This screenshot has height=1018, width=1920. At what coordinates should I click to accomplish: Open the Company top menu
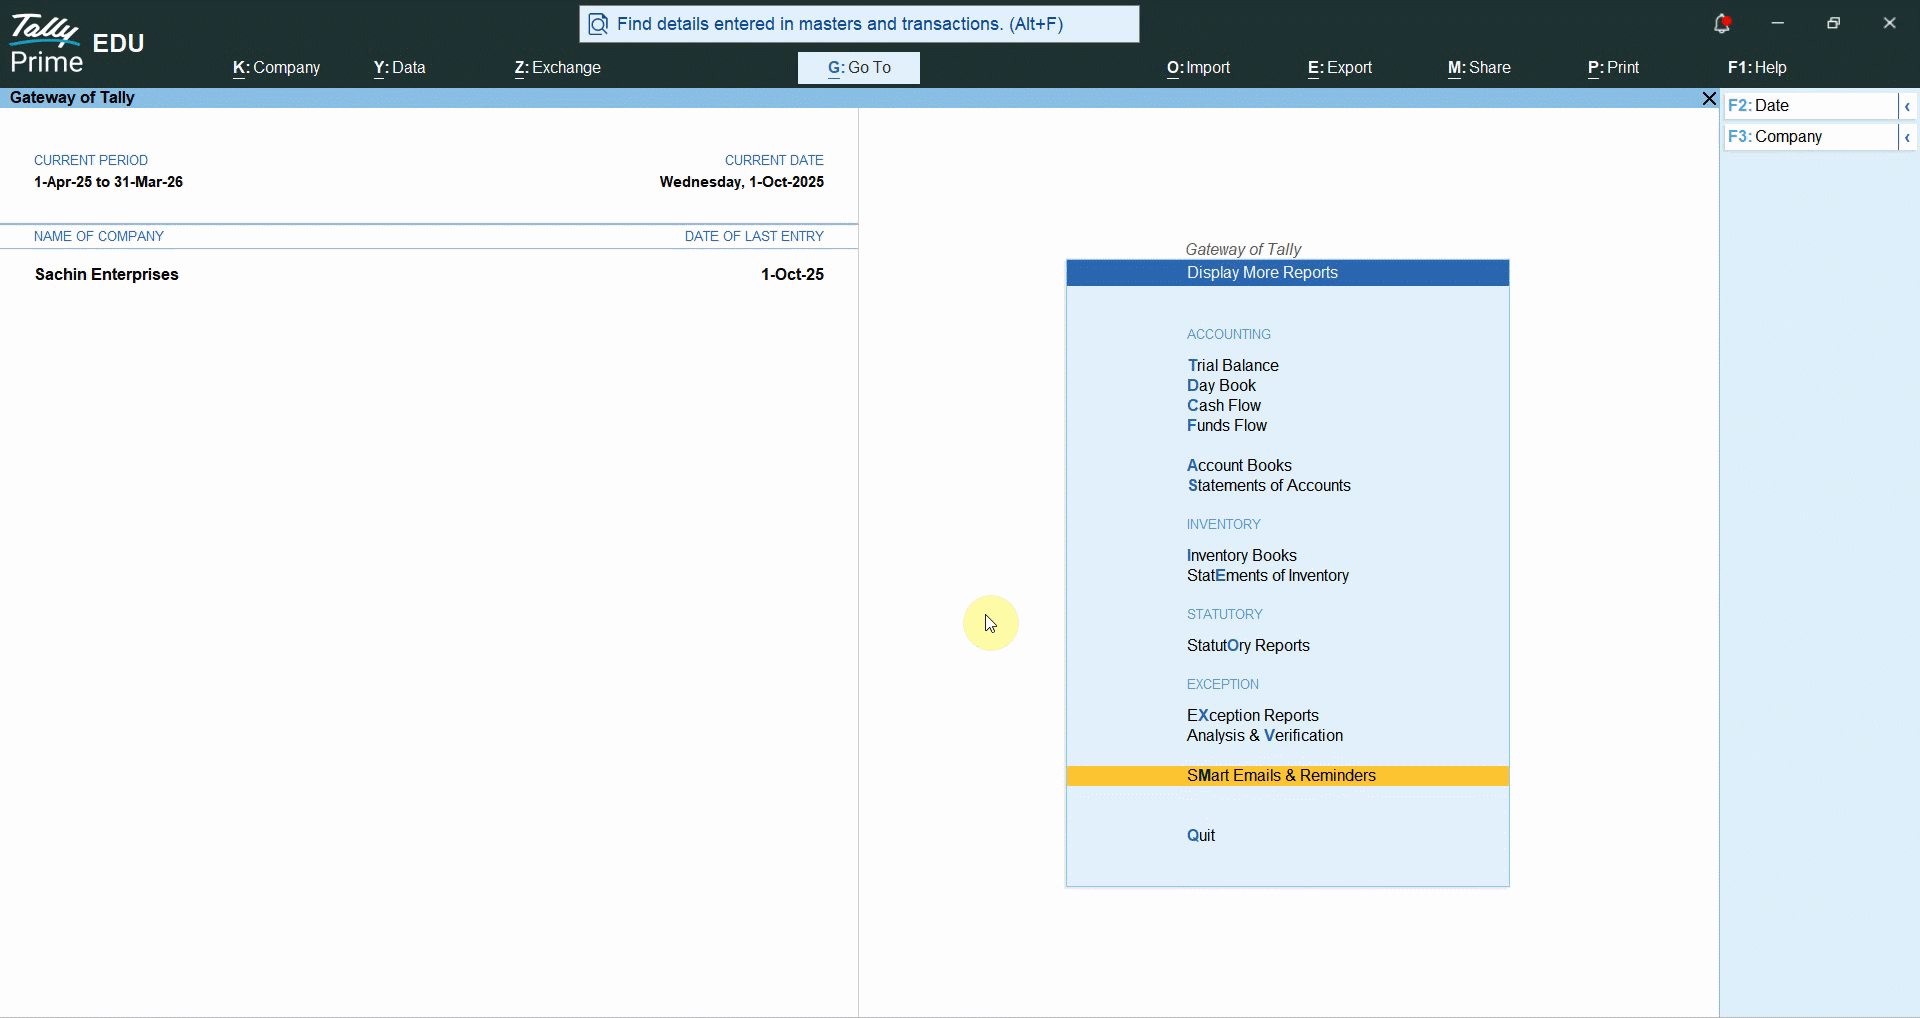276,68
